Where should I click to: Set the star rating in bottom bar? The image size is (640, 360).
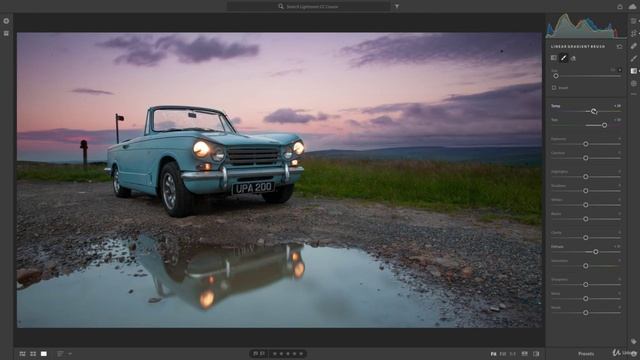tap(288, 354)
